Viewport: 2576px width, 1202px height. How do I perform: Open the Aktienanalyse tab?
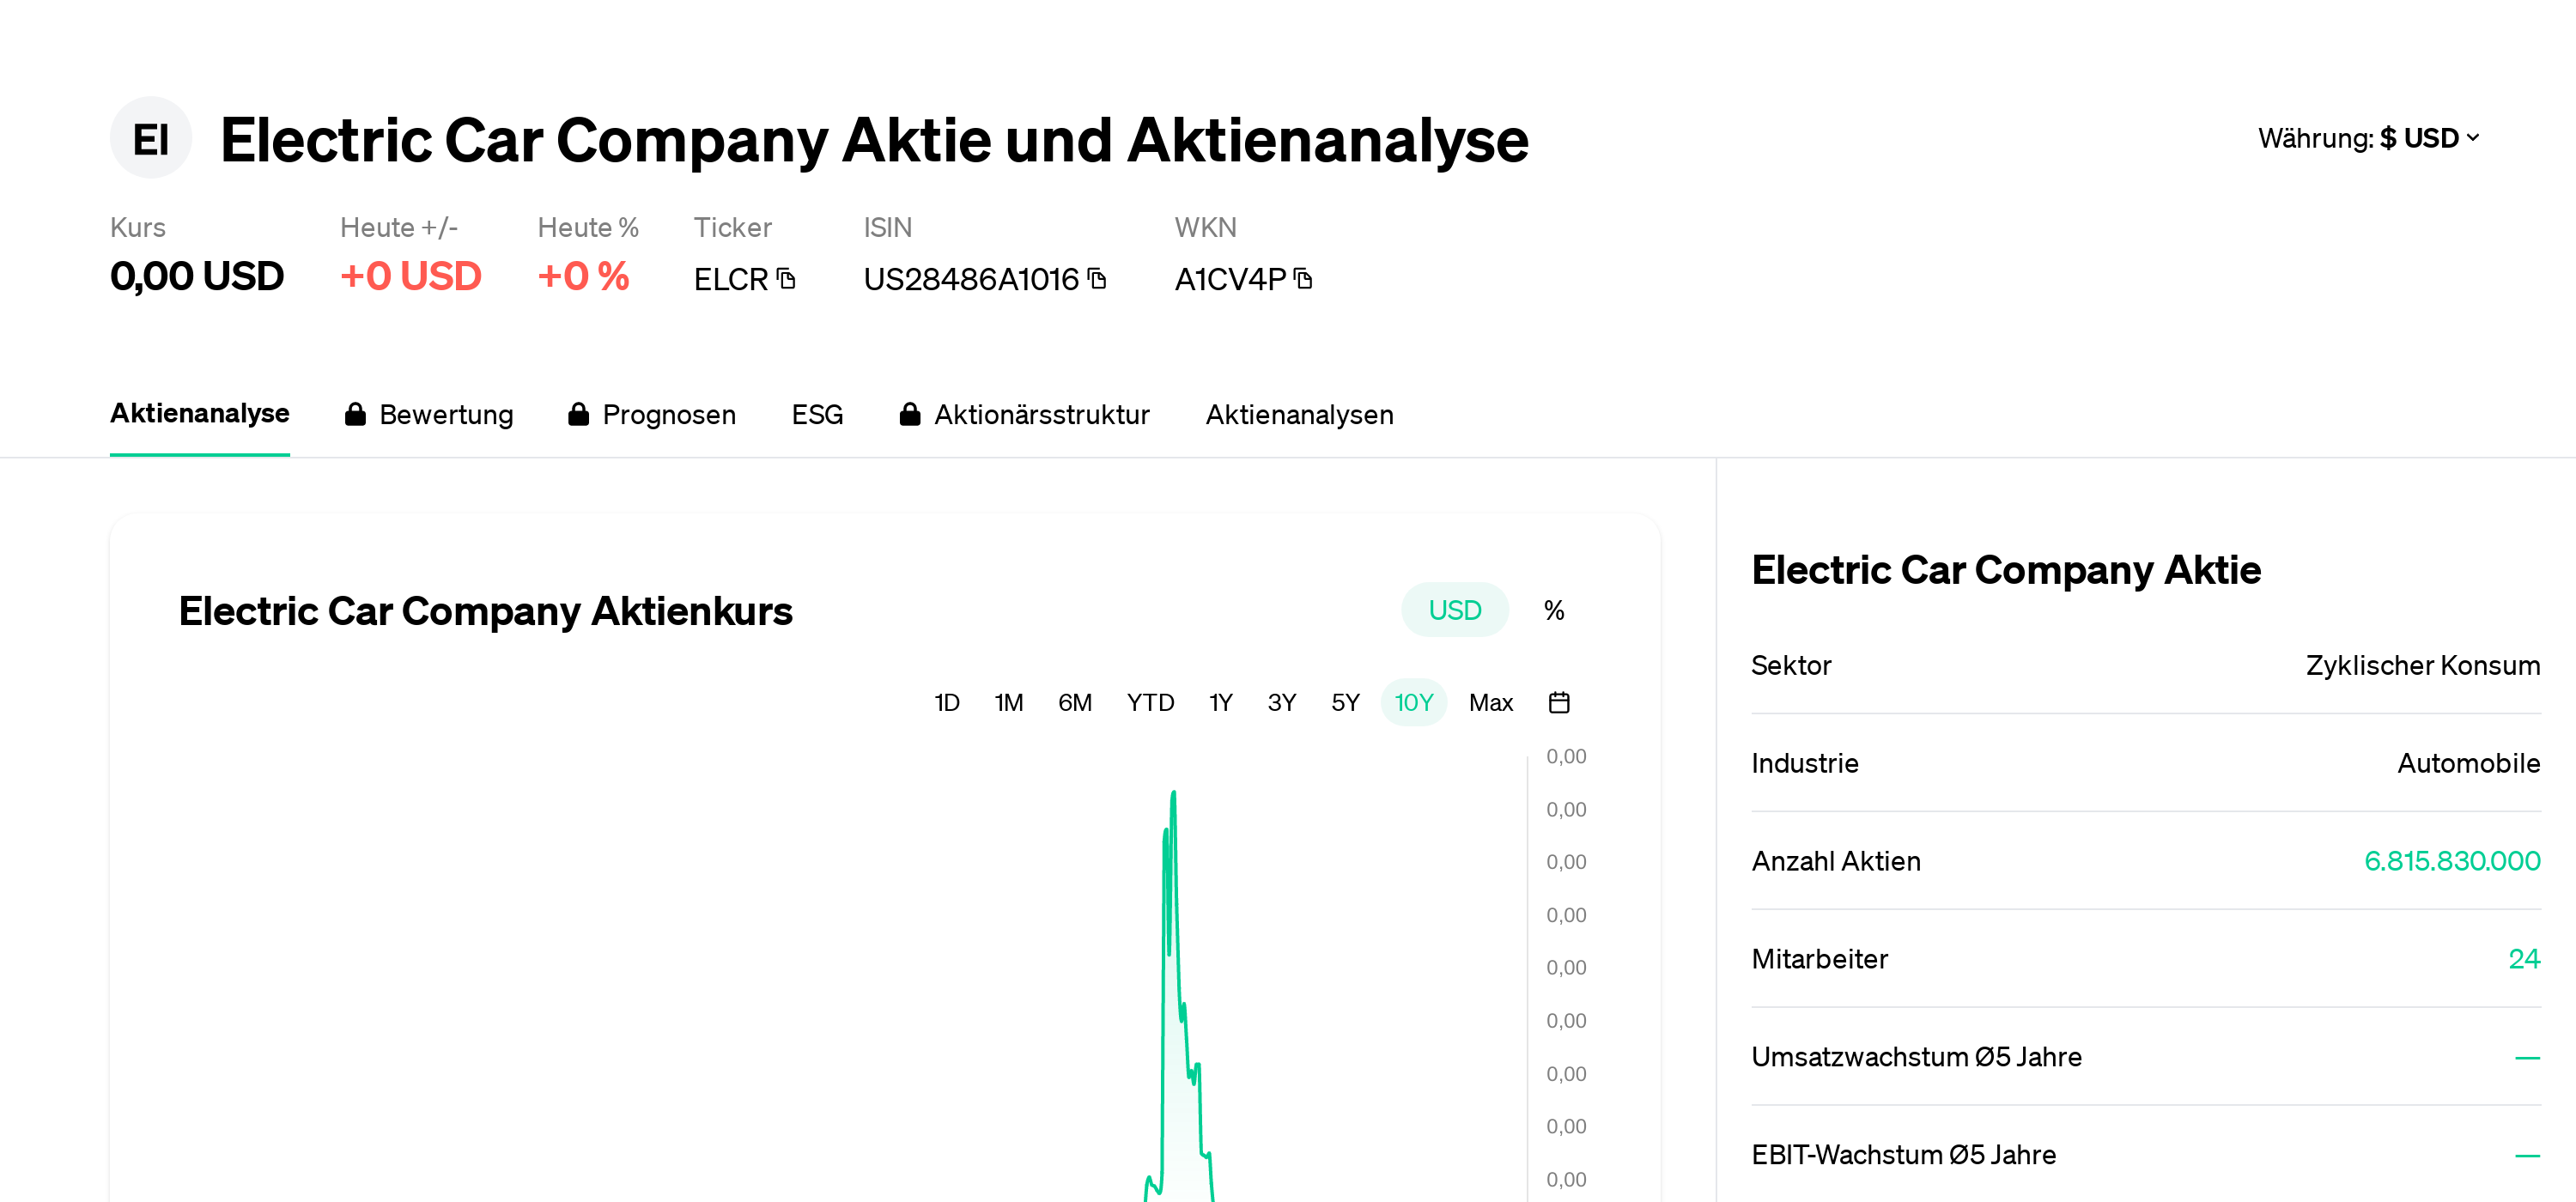coord(199,413)
